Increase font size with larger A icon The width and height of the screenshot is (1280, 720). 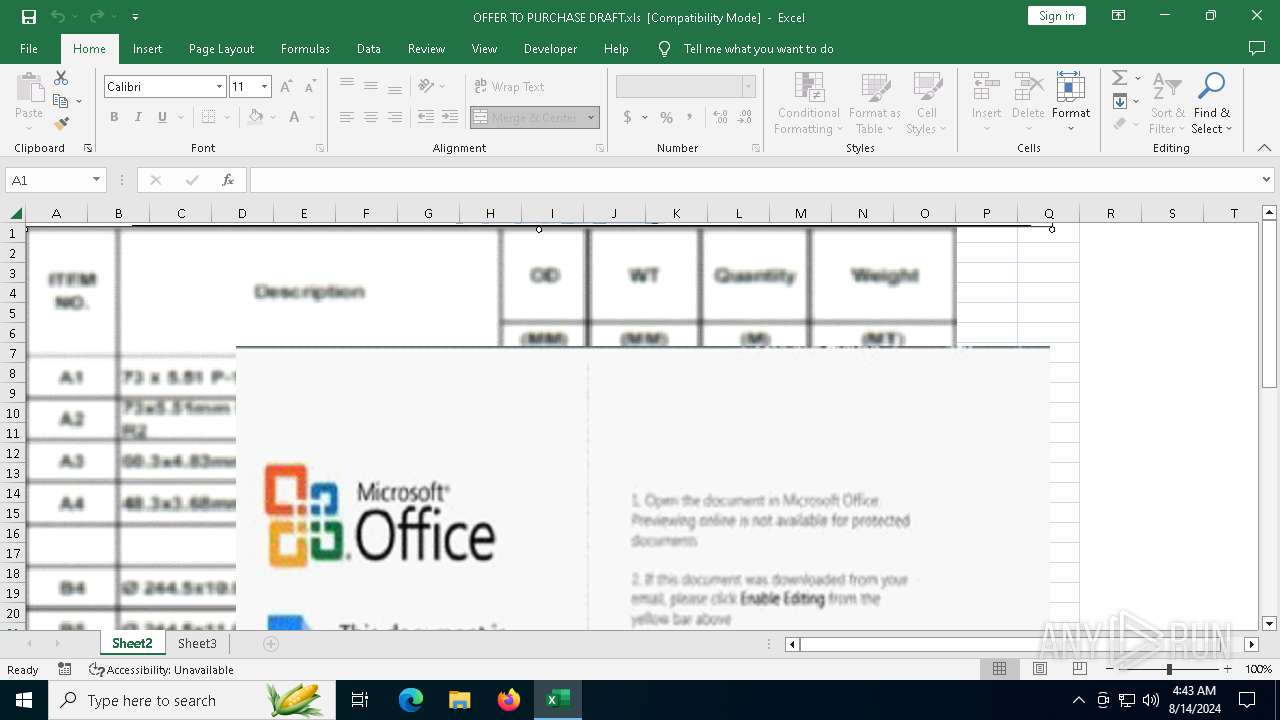tap(287, 87)
